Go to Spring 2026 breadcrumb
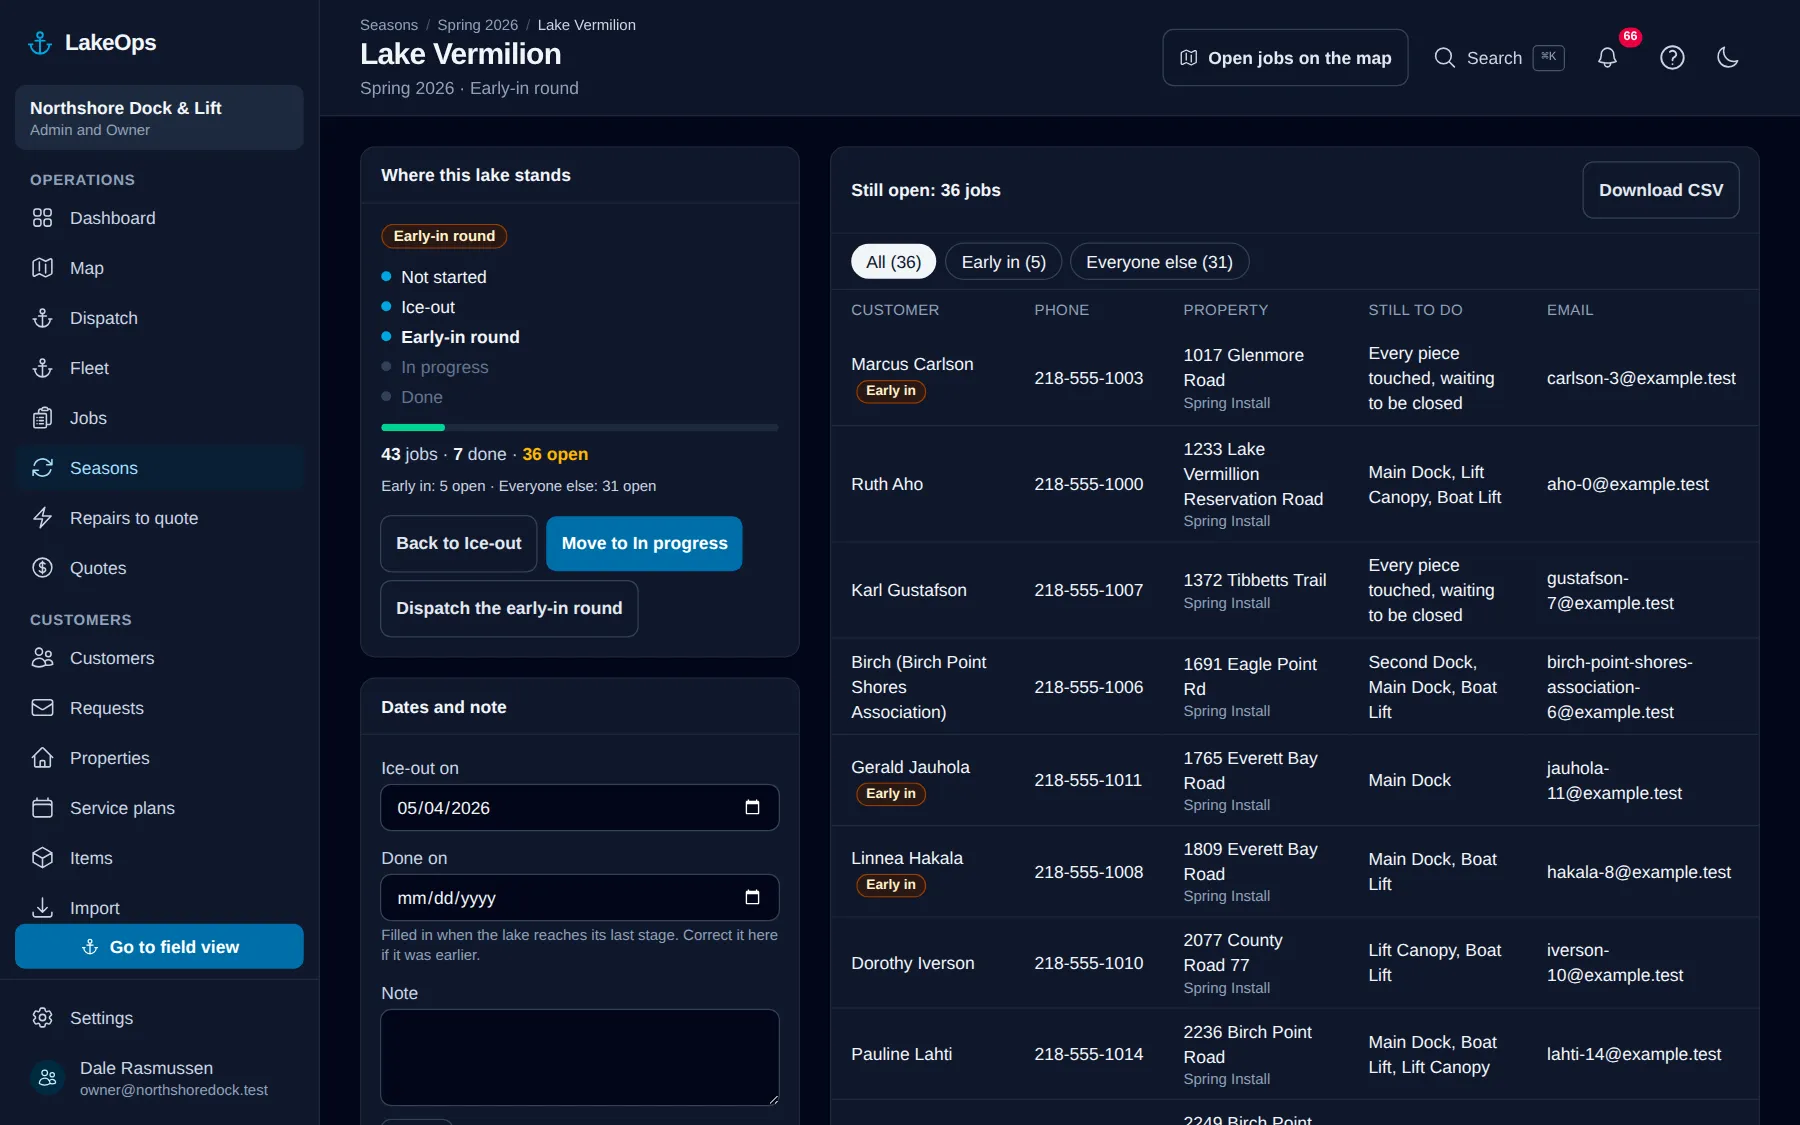This screenshot has width=1800, height=1125. coord(477,25)
